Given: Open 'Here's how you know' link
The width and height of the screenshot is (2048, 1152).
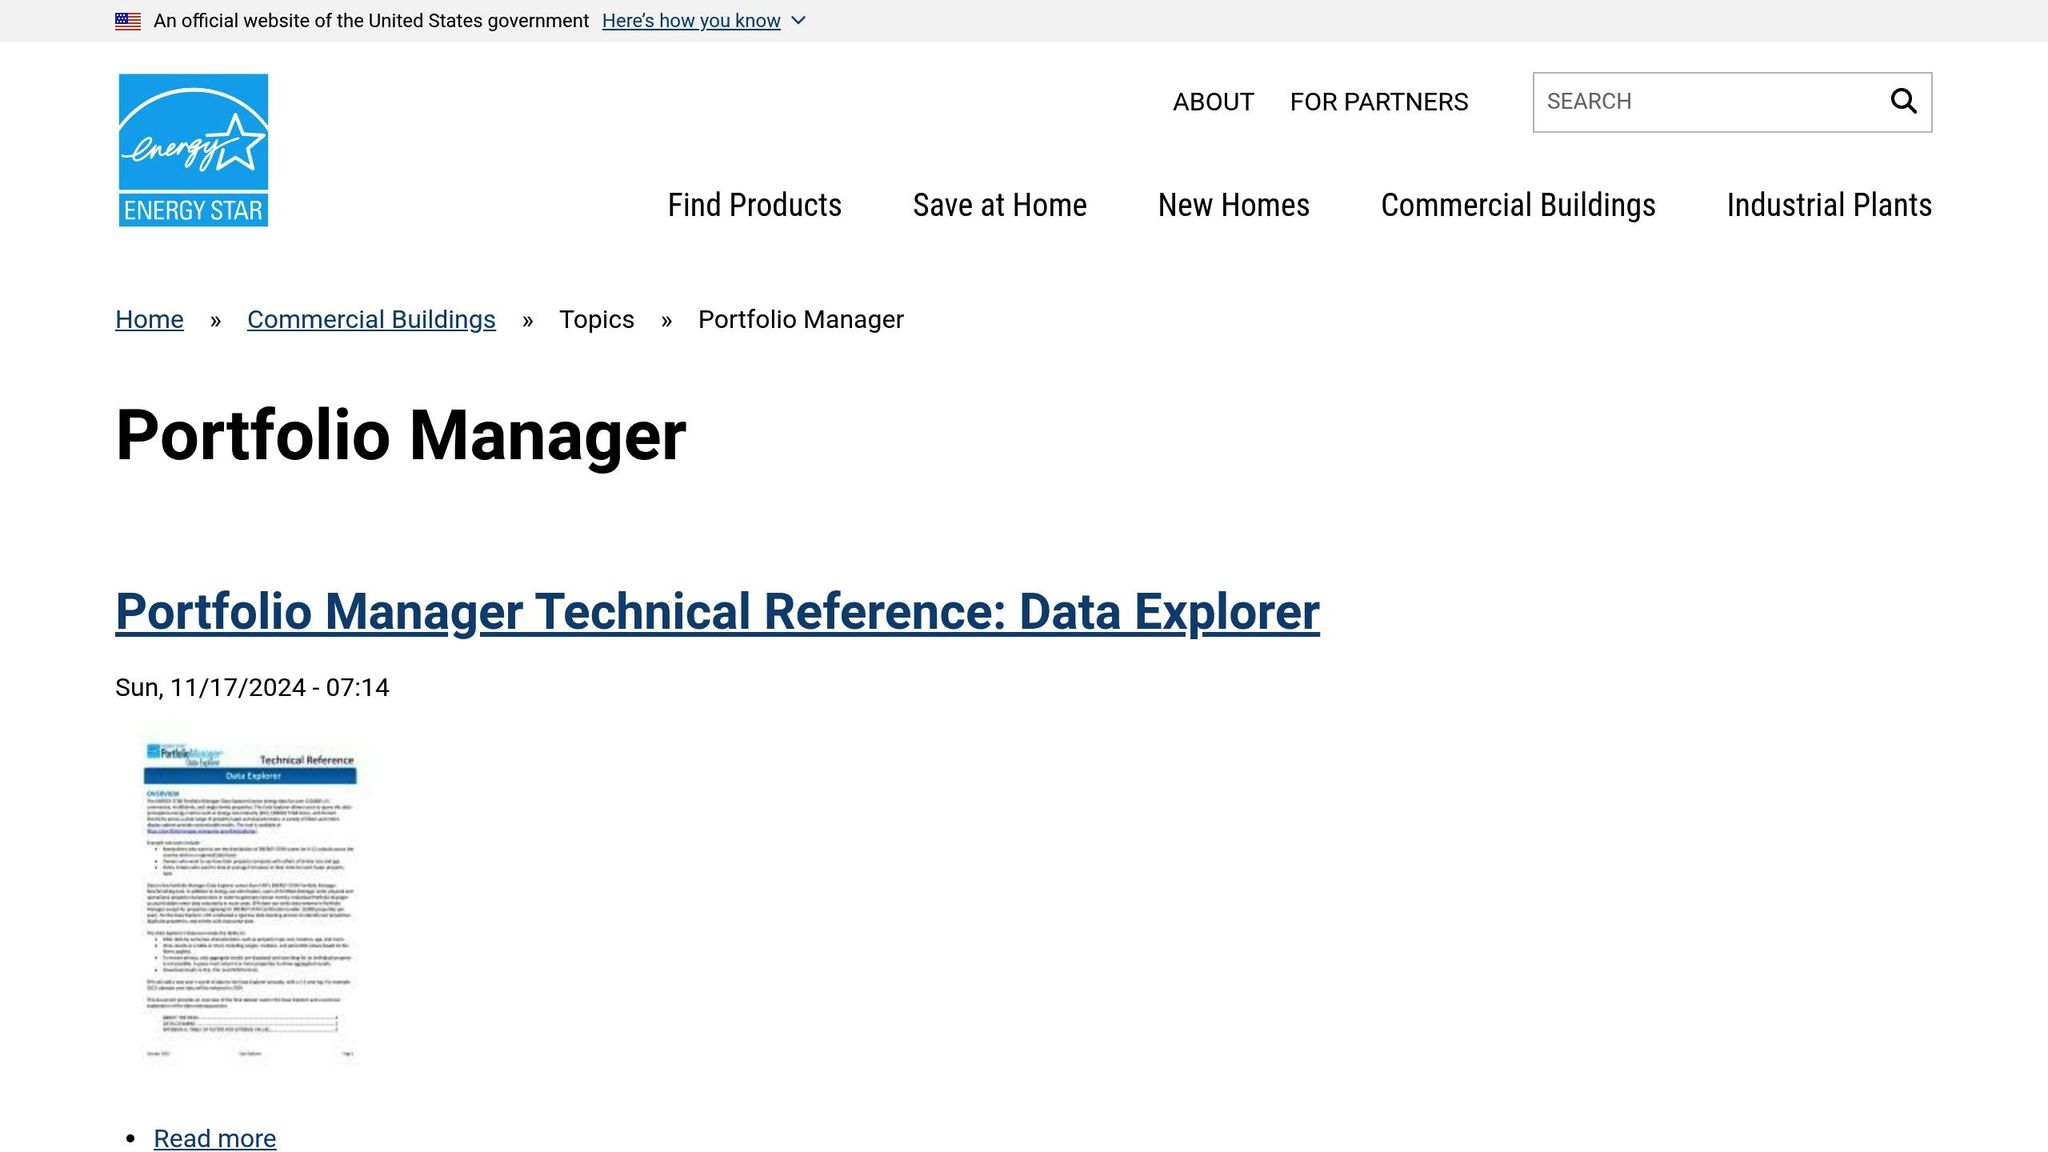Looking at the screenshot, I should tap(691, 21).
